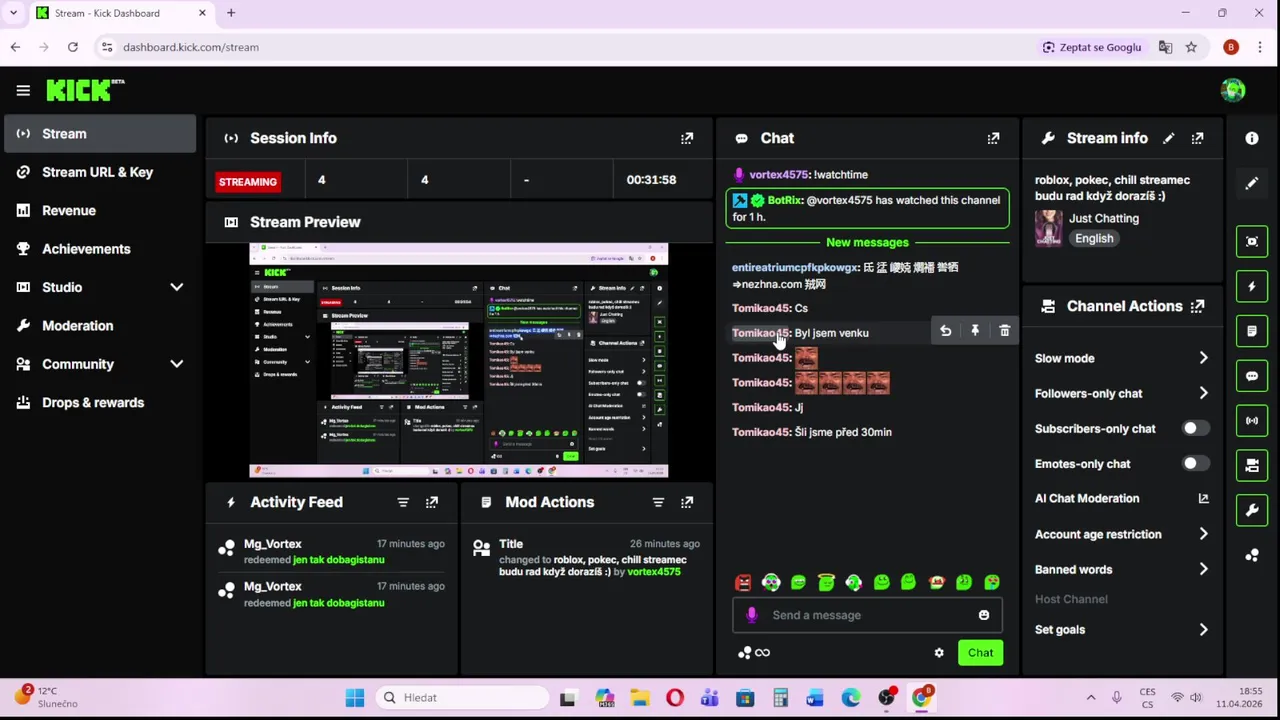Pop out the Activity Feed panel
The image size is (1280, 720).
pyautogui.click(x=432, y=502)
